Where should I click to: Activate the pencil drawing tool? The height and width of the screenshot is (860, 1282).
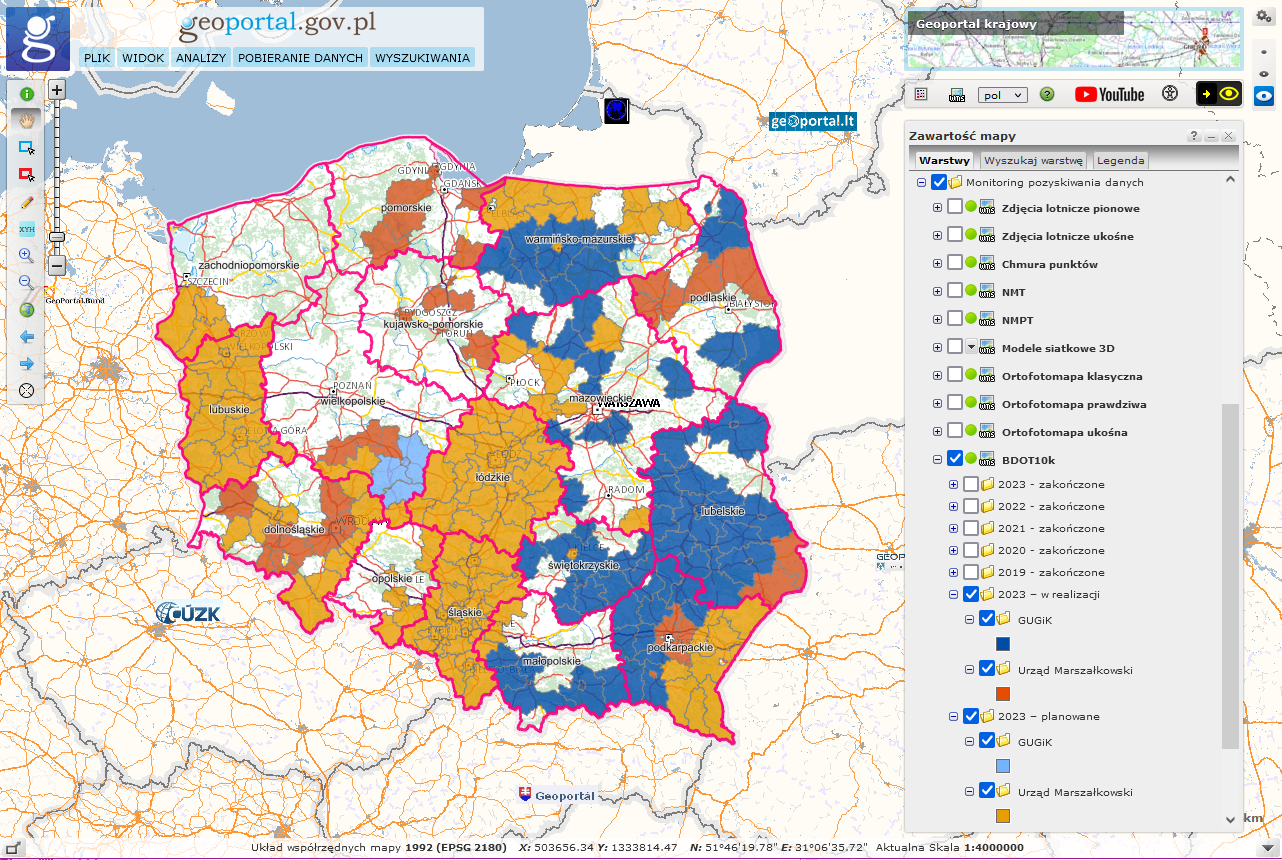tap(27, 201)
